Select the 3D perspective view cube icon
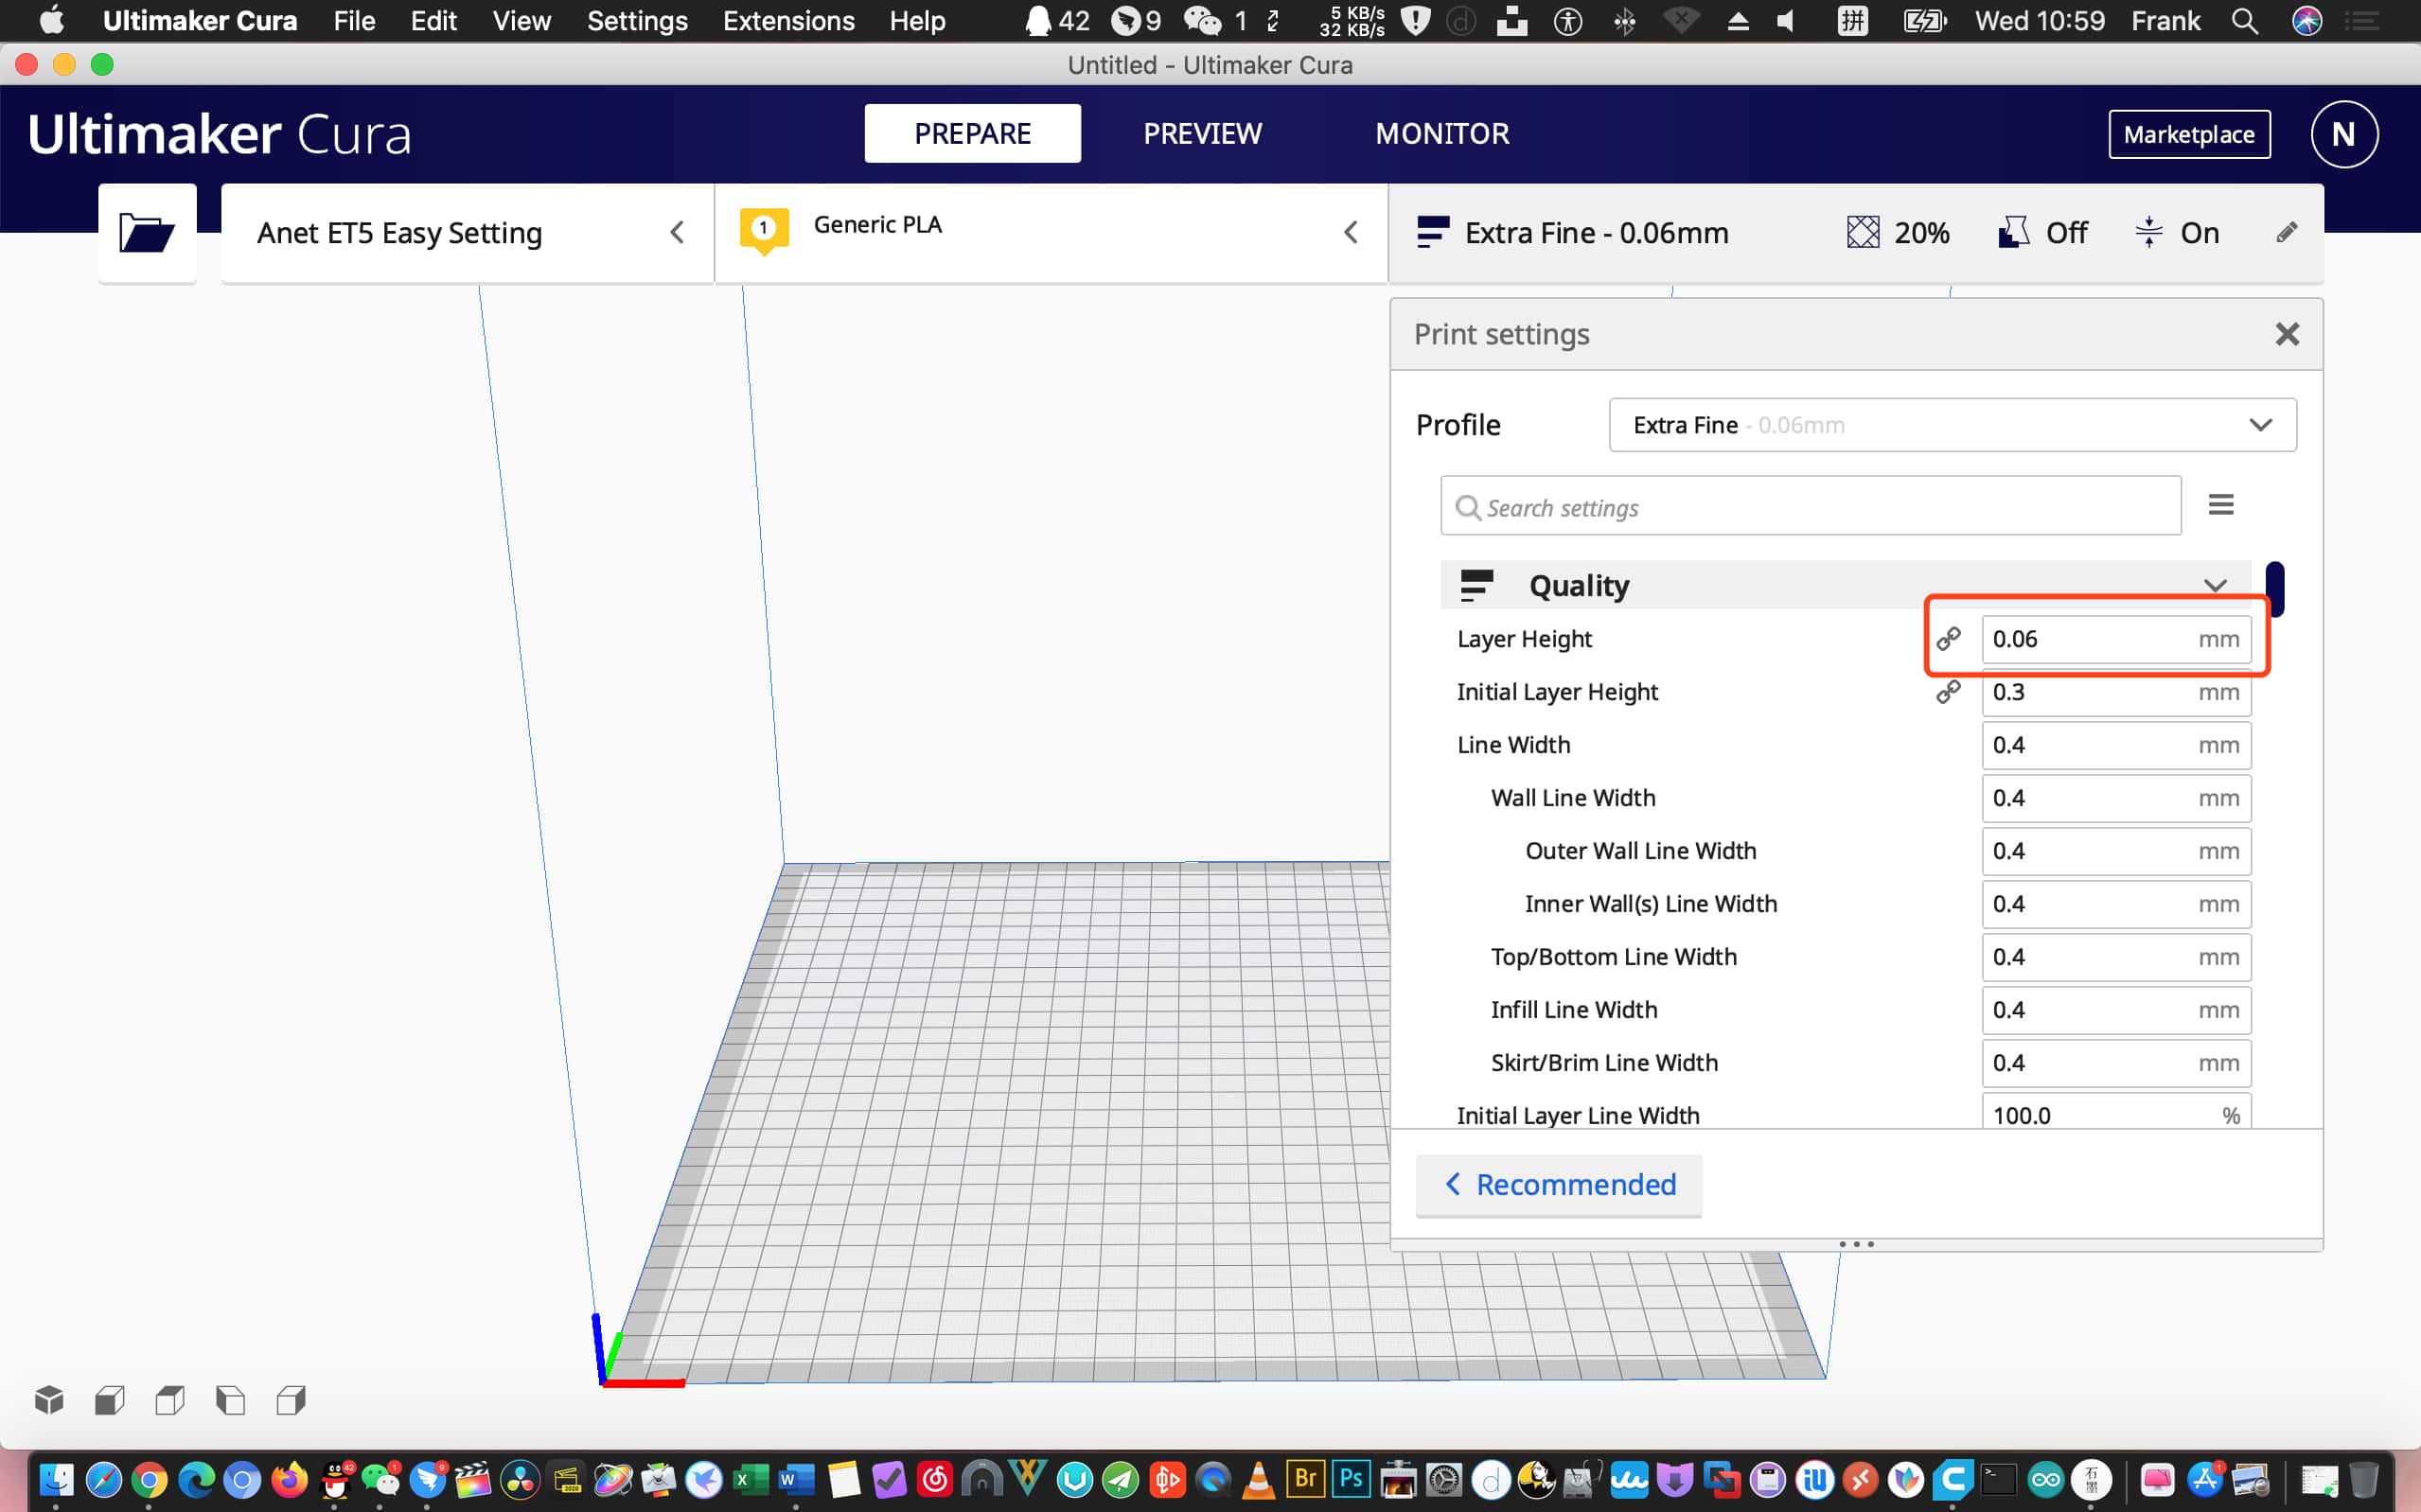The height and width of the screenshot is (1512, 2421). pyautogui.click(x=49, y=1400)
